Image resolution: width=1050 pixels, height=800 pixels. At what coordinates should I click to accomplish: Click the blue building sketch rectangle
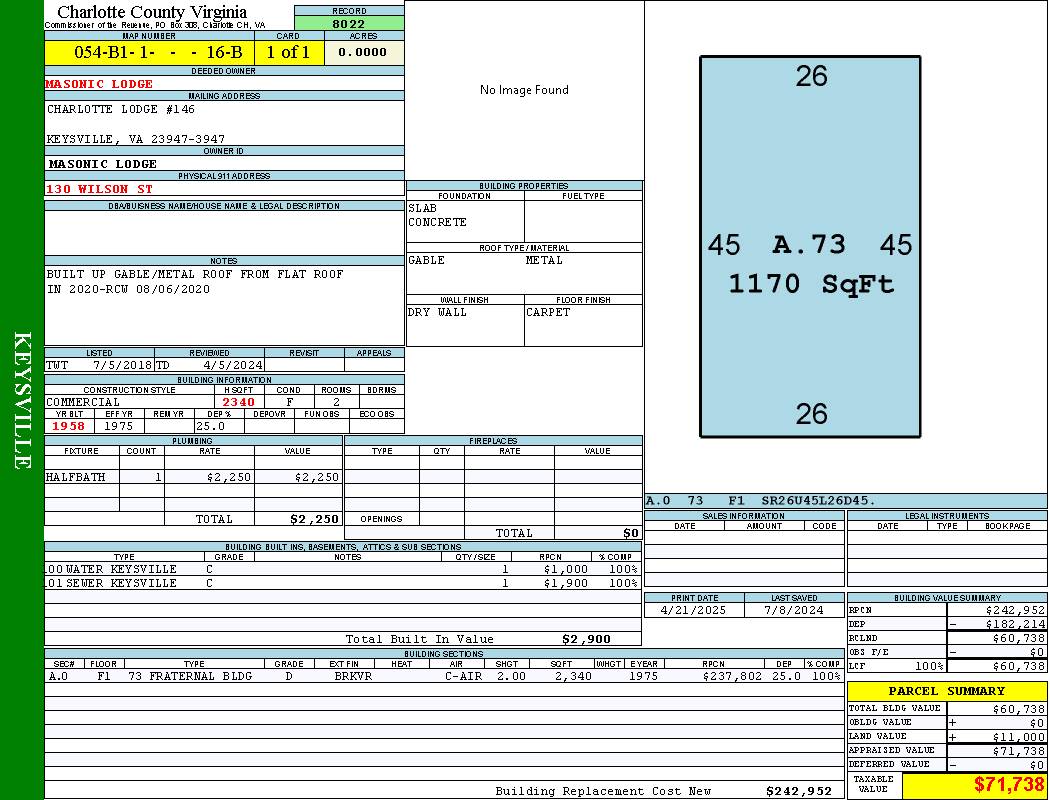click(810, 246)
